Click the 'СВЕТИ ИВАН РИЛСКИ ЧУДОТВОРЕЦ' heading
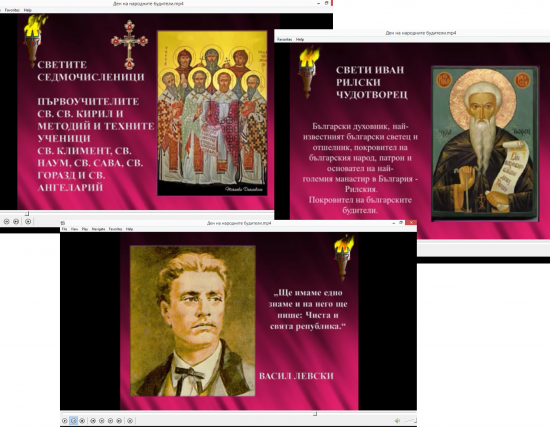This screenshot has width=550, height=427. point(371,82)
